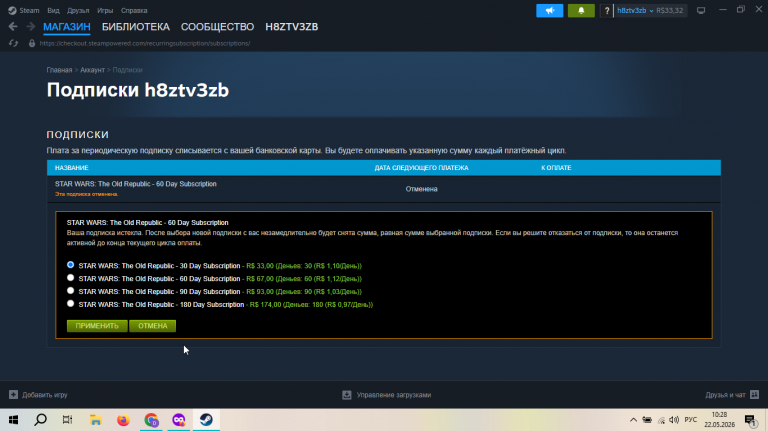Click the network icon in the tray
The image size is (768, 431).
pyautogui.click(x=661, y=420)
